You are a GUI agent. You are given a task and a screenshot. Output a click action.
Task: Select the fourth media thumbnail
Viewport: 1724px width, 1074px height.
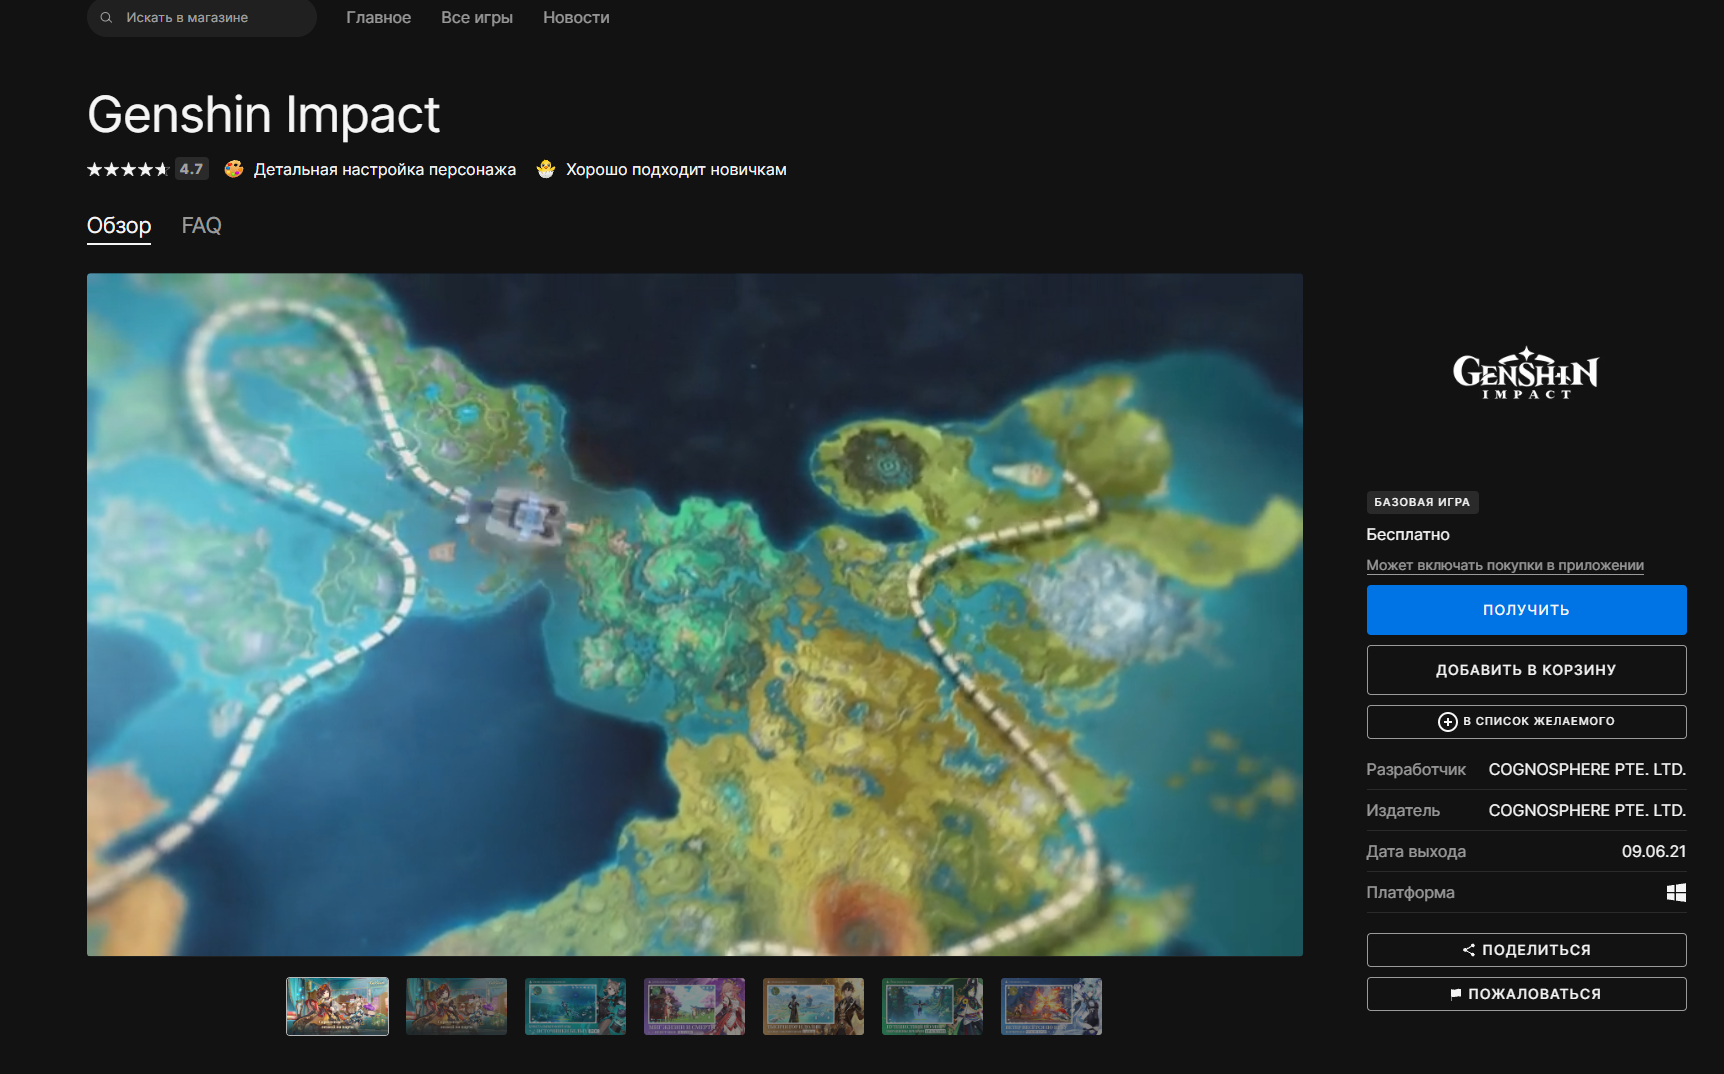point(695,1006)
